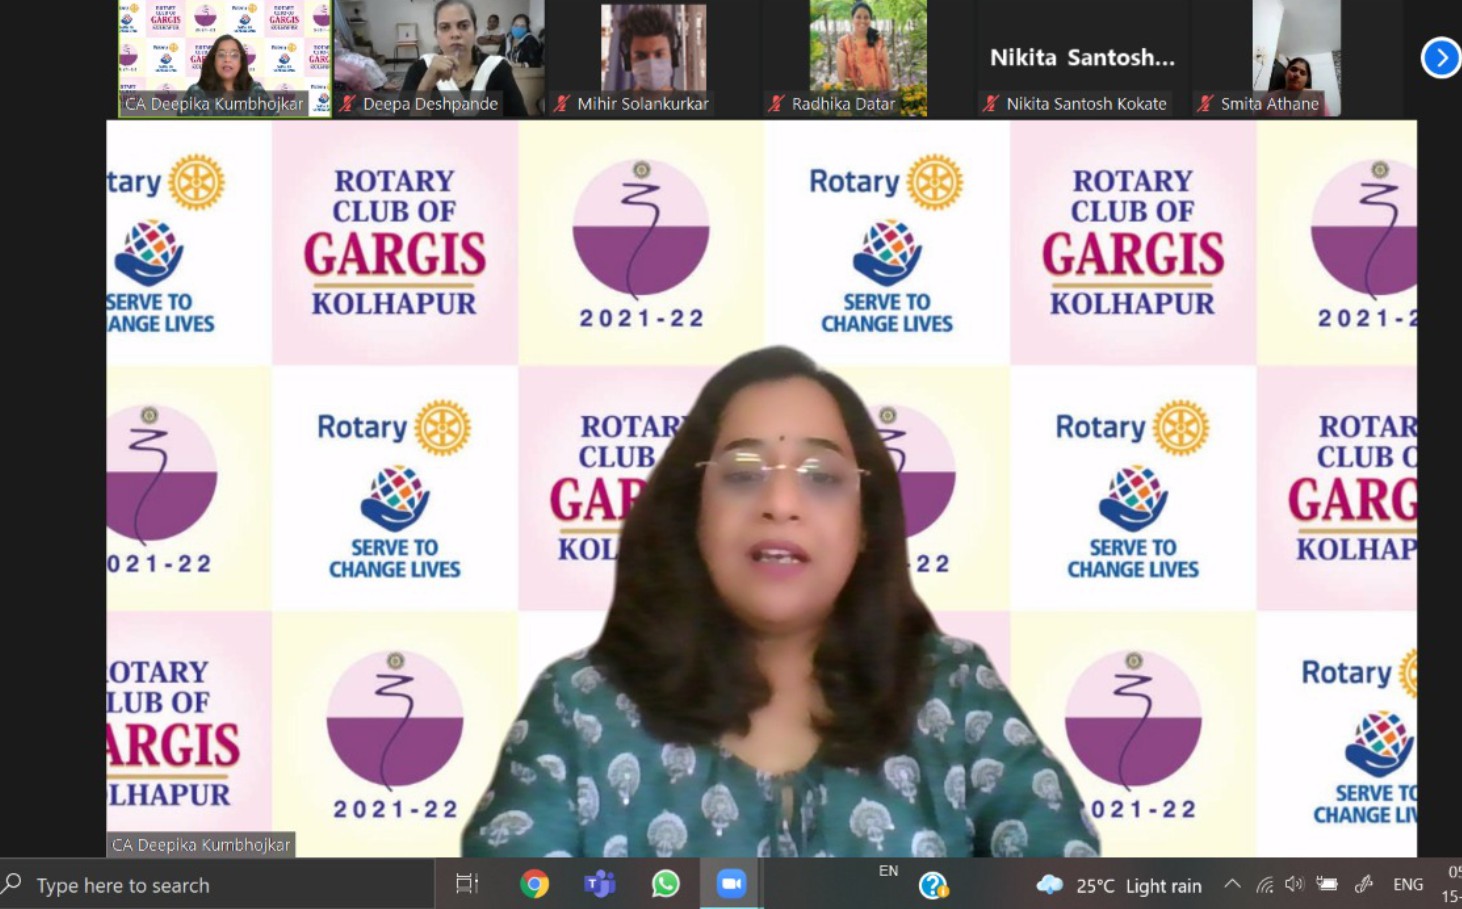Image resolution: width=1462 pixels, height=909 pixels.
Task: Select Mihir Solankurkar's video thumbnail
Action: [653, 58]
